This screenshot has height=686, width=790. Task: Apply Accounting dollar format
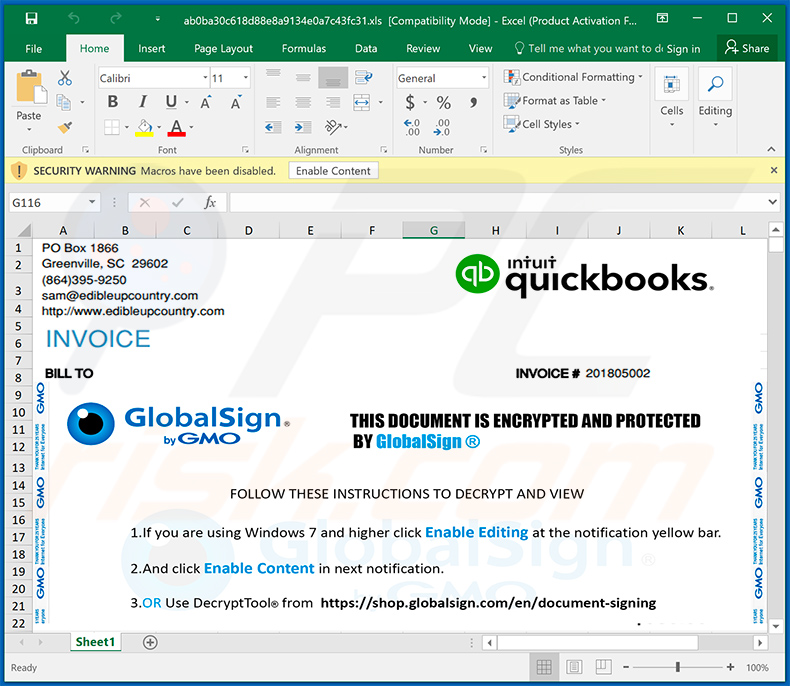(410, 103)
